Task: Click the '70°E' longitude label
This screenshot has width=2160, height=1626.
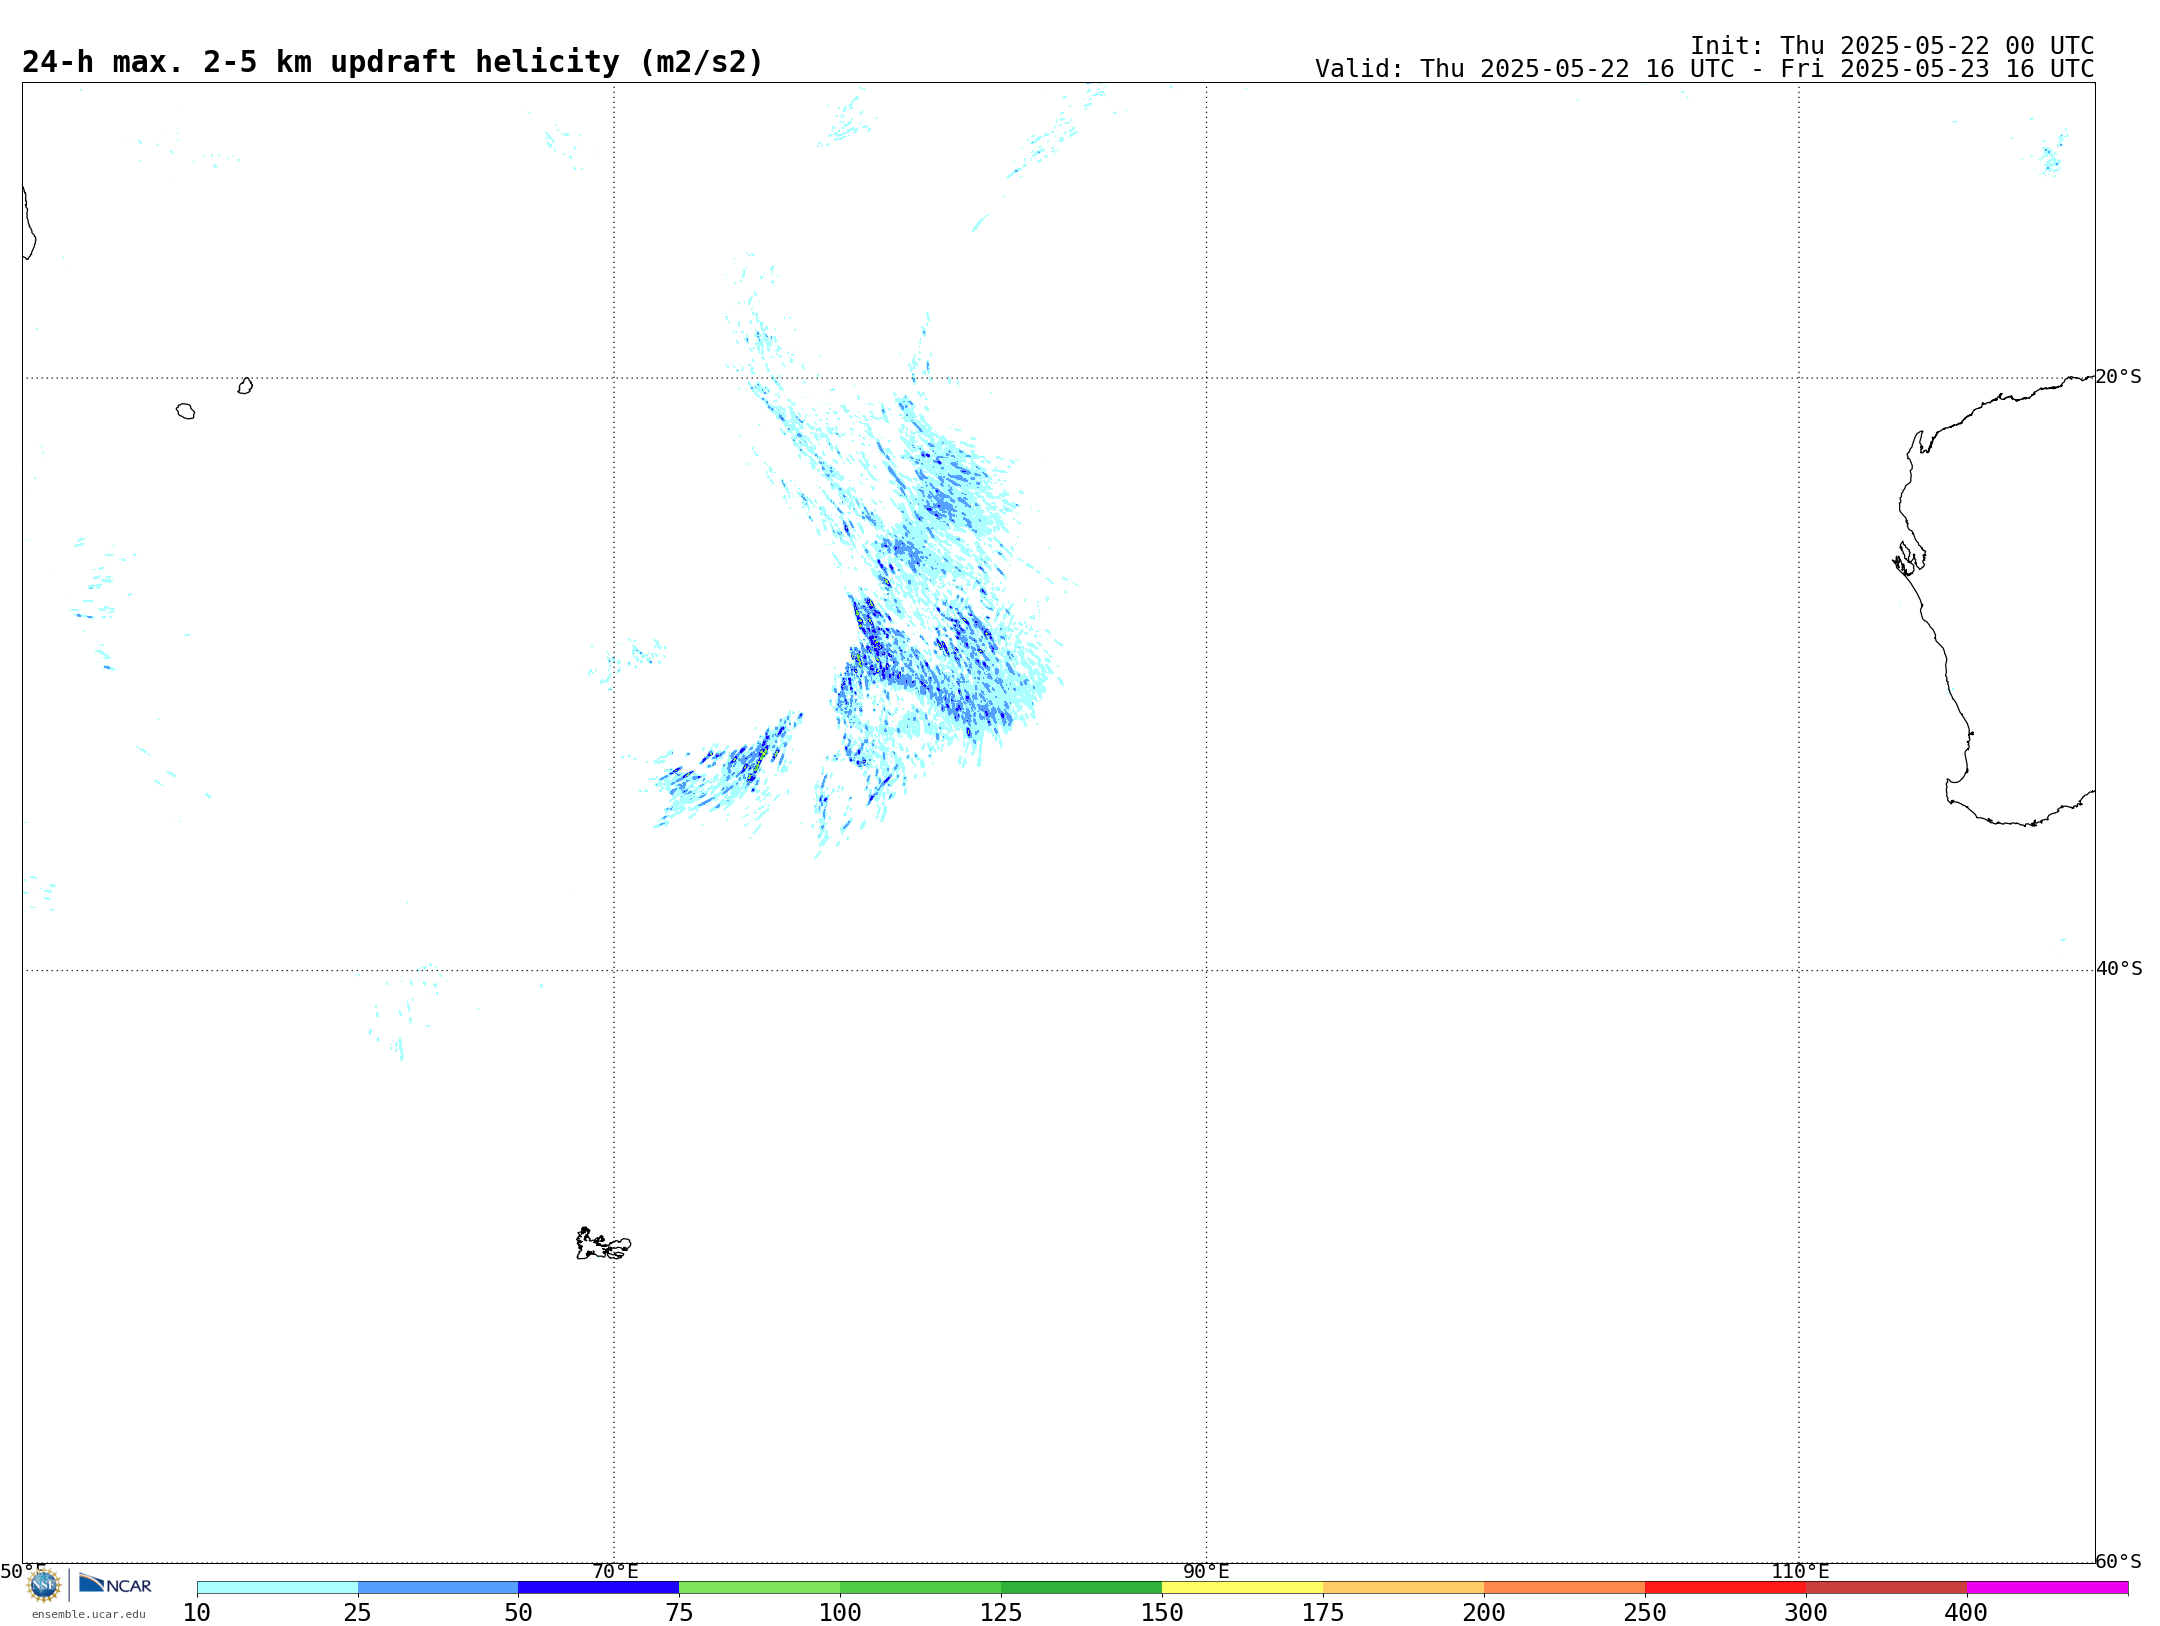Action: coord(615,1572)
